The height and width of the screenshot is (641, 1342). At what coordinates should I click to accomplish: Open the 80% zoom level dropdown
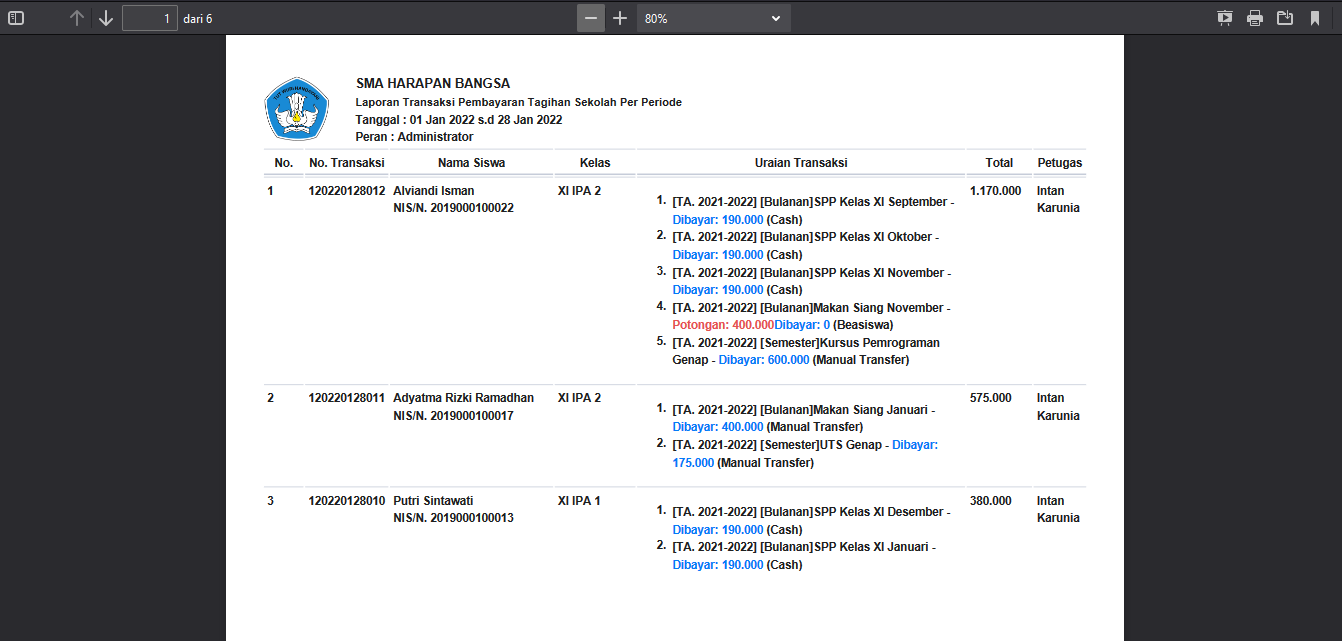click(x=713, y=18)
